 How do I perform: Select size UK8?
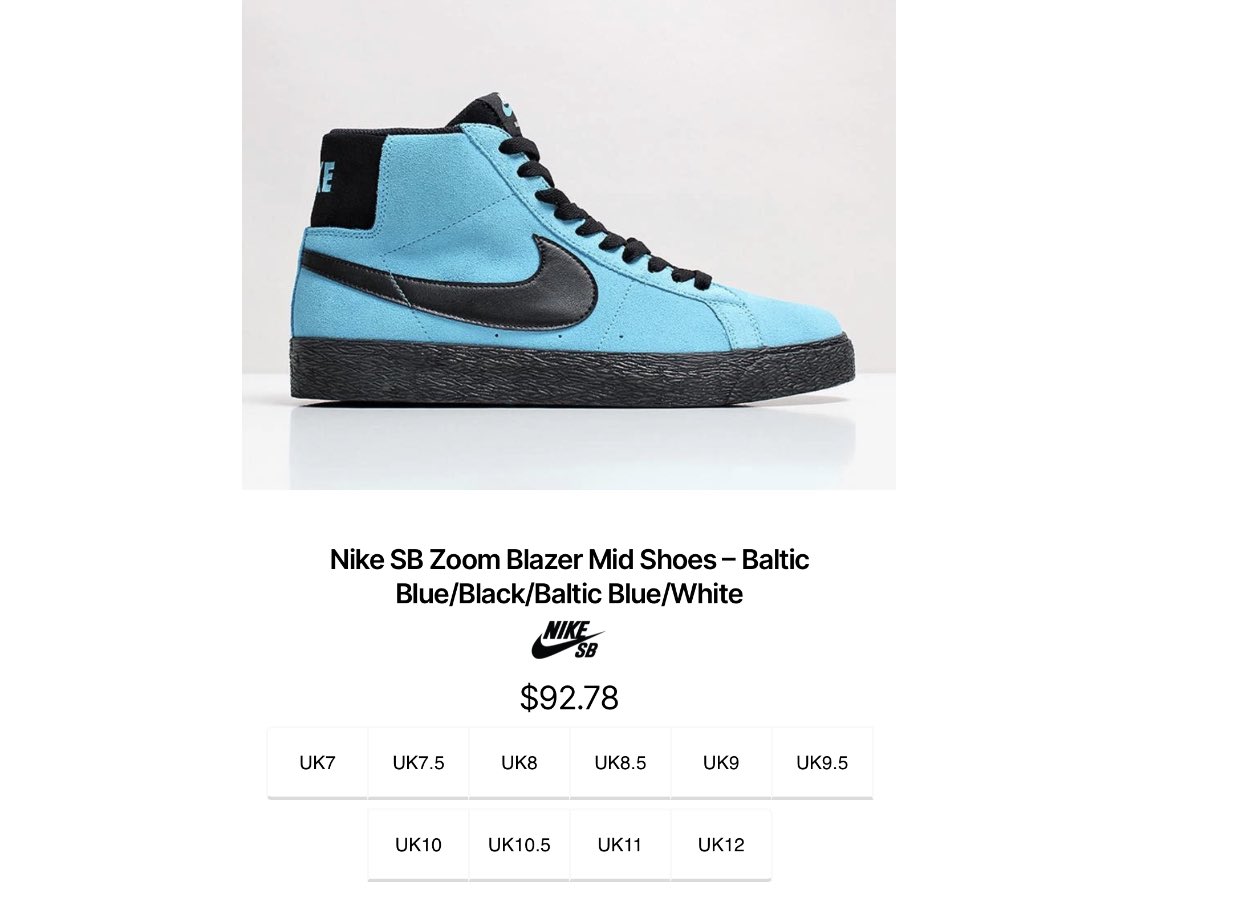tap(519, 763)
